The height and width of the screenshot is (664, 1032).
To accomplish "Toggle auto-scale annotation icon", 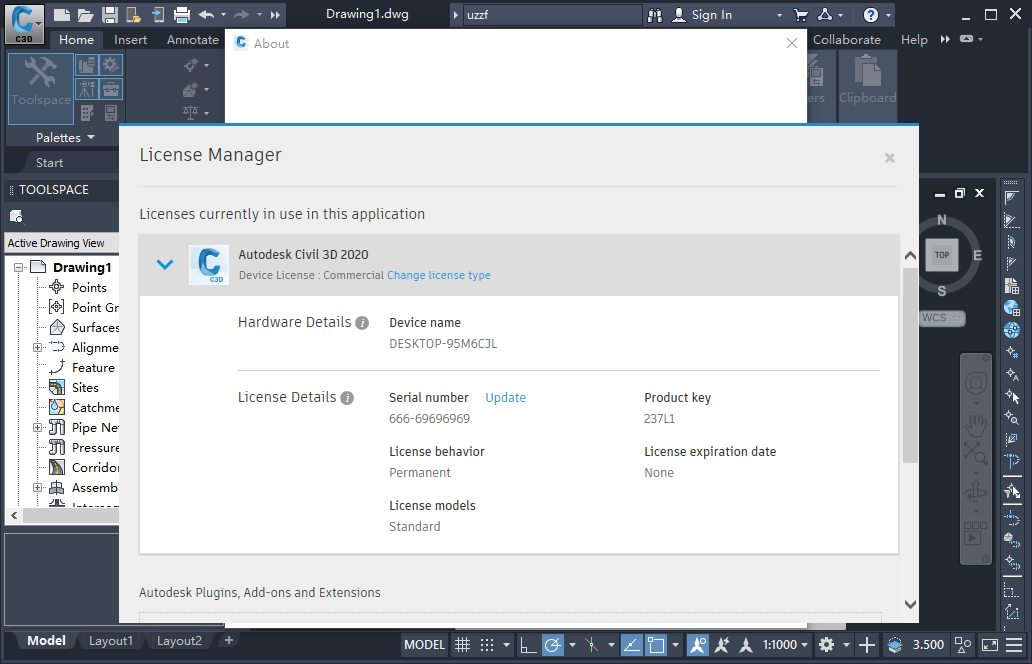I will click(722, 645).
